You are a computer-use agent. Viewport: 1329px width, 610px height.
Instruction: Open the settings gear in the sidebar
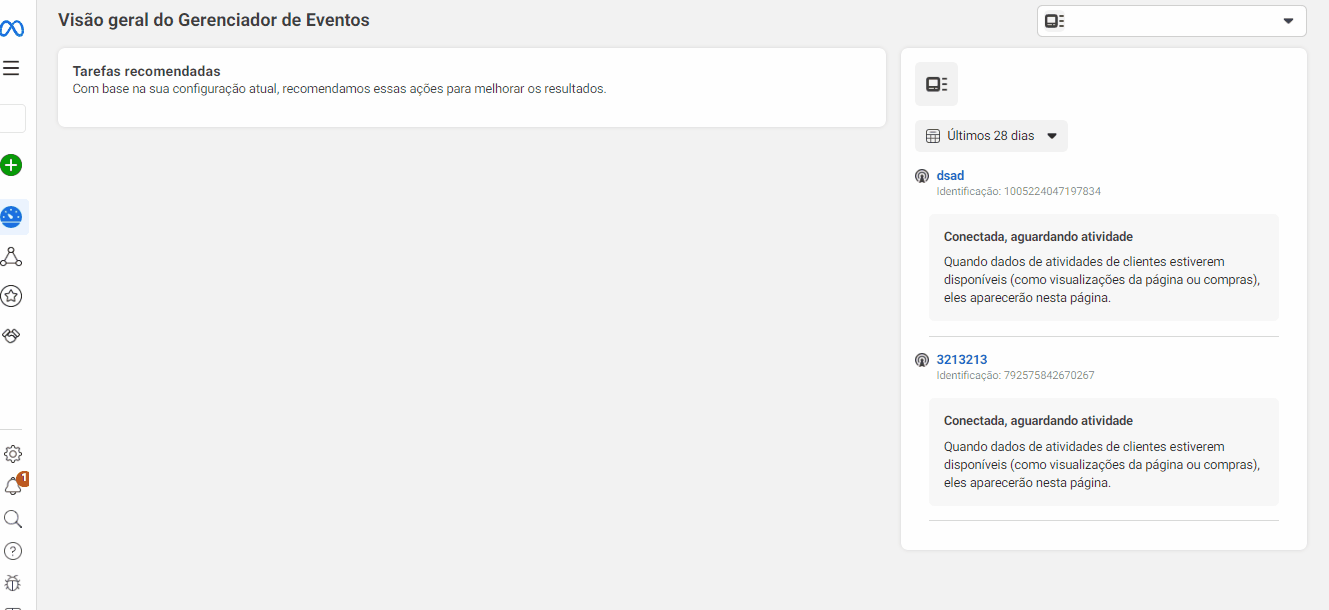click(12, 453)
